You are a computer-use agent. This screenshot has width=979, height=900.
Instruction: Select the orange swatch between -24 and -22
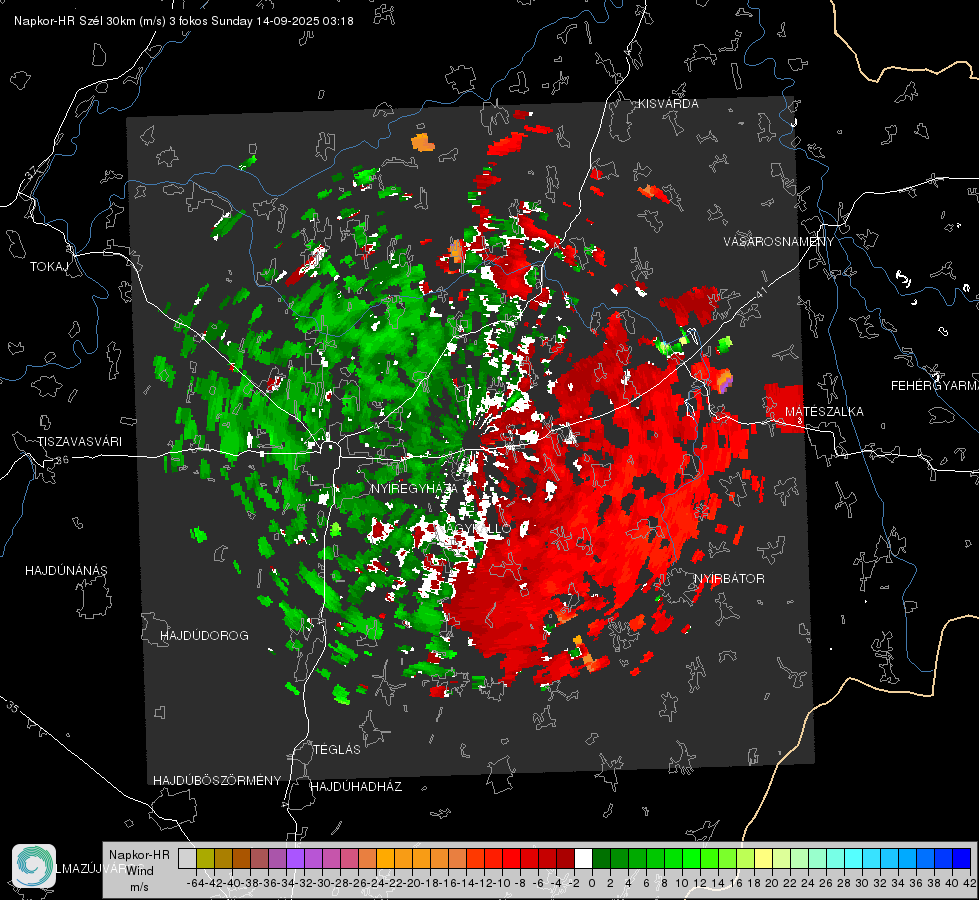[385, 858]
